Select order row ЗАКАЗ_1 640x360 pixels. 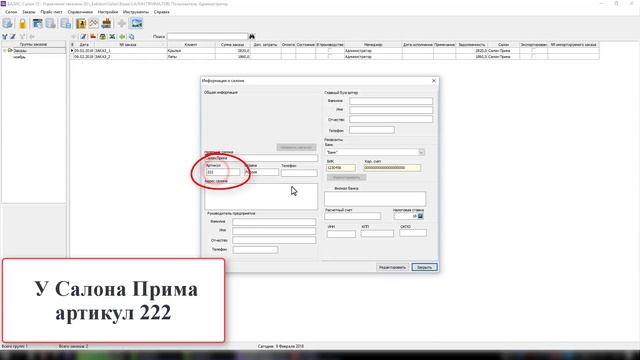coord(335,51)
